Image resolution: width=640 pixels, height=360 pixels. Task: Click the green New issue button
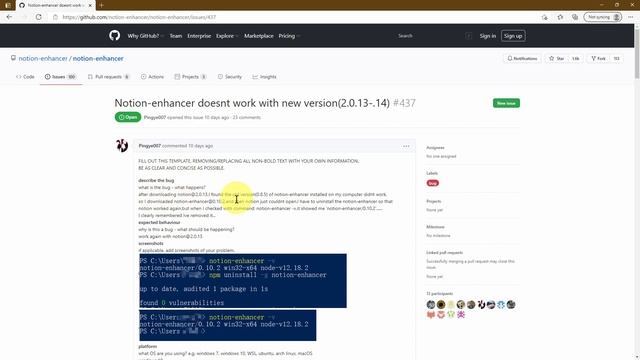click(506, 103)
